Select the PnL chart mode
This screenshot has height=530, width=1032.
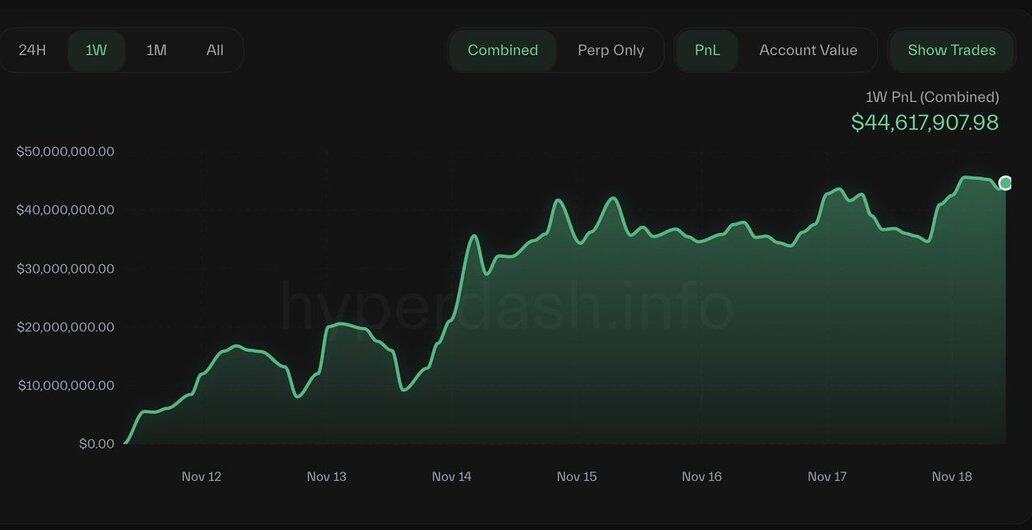click(x=707, y=50)
